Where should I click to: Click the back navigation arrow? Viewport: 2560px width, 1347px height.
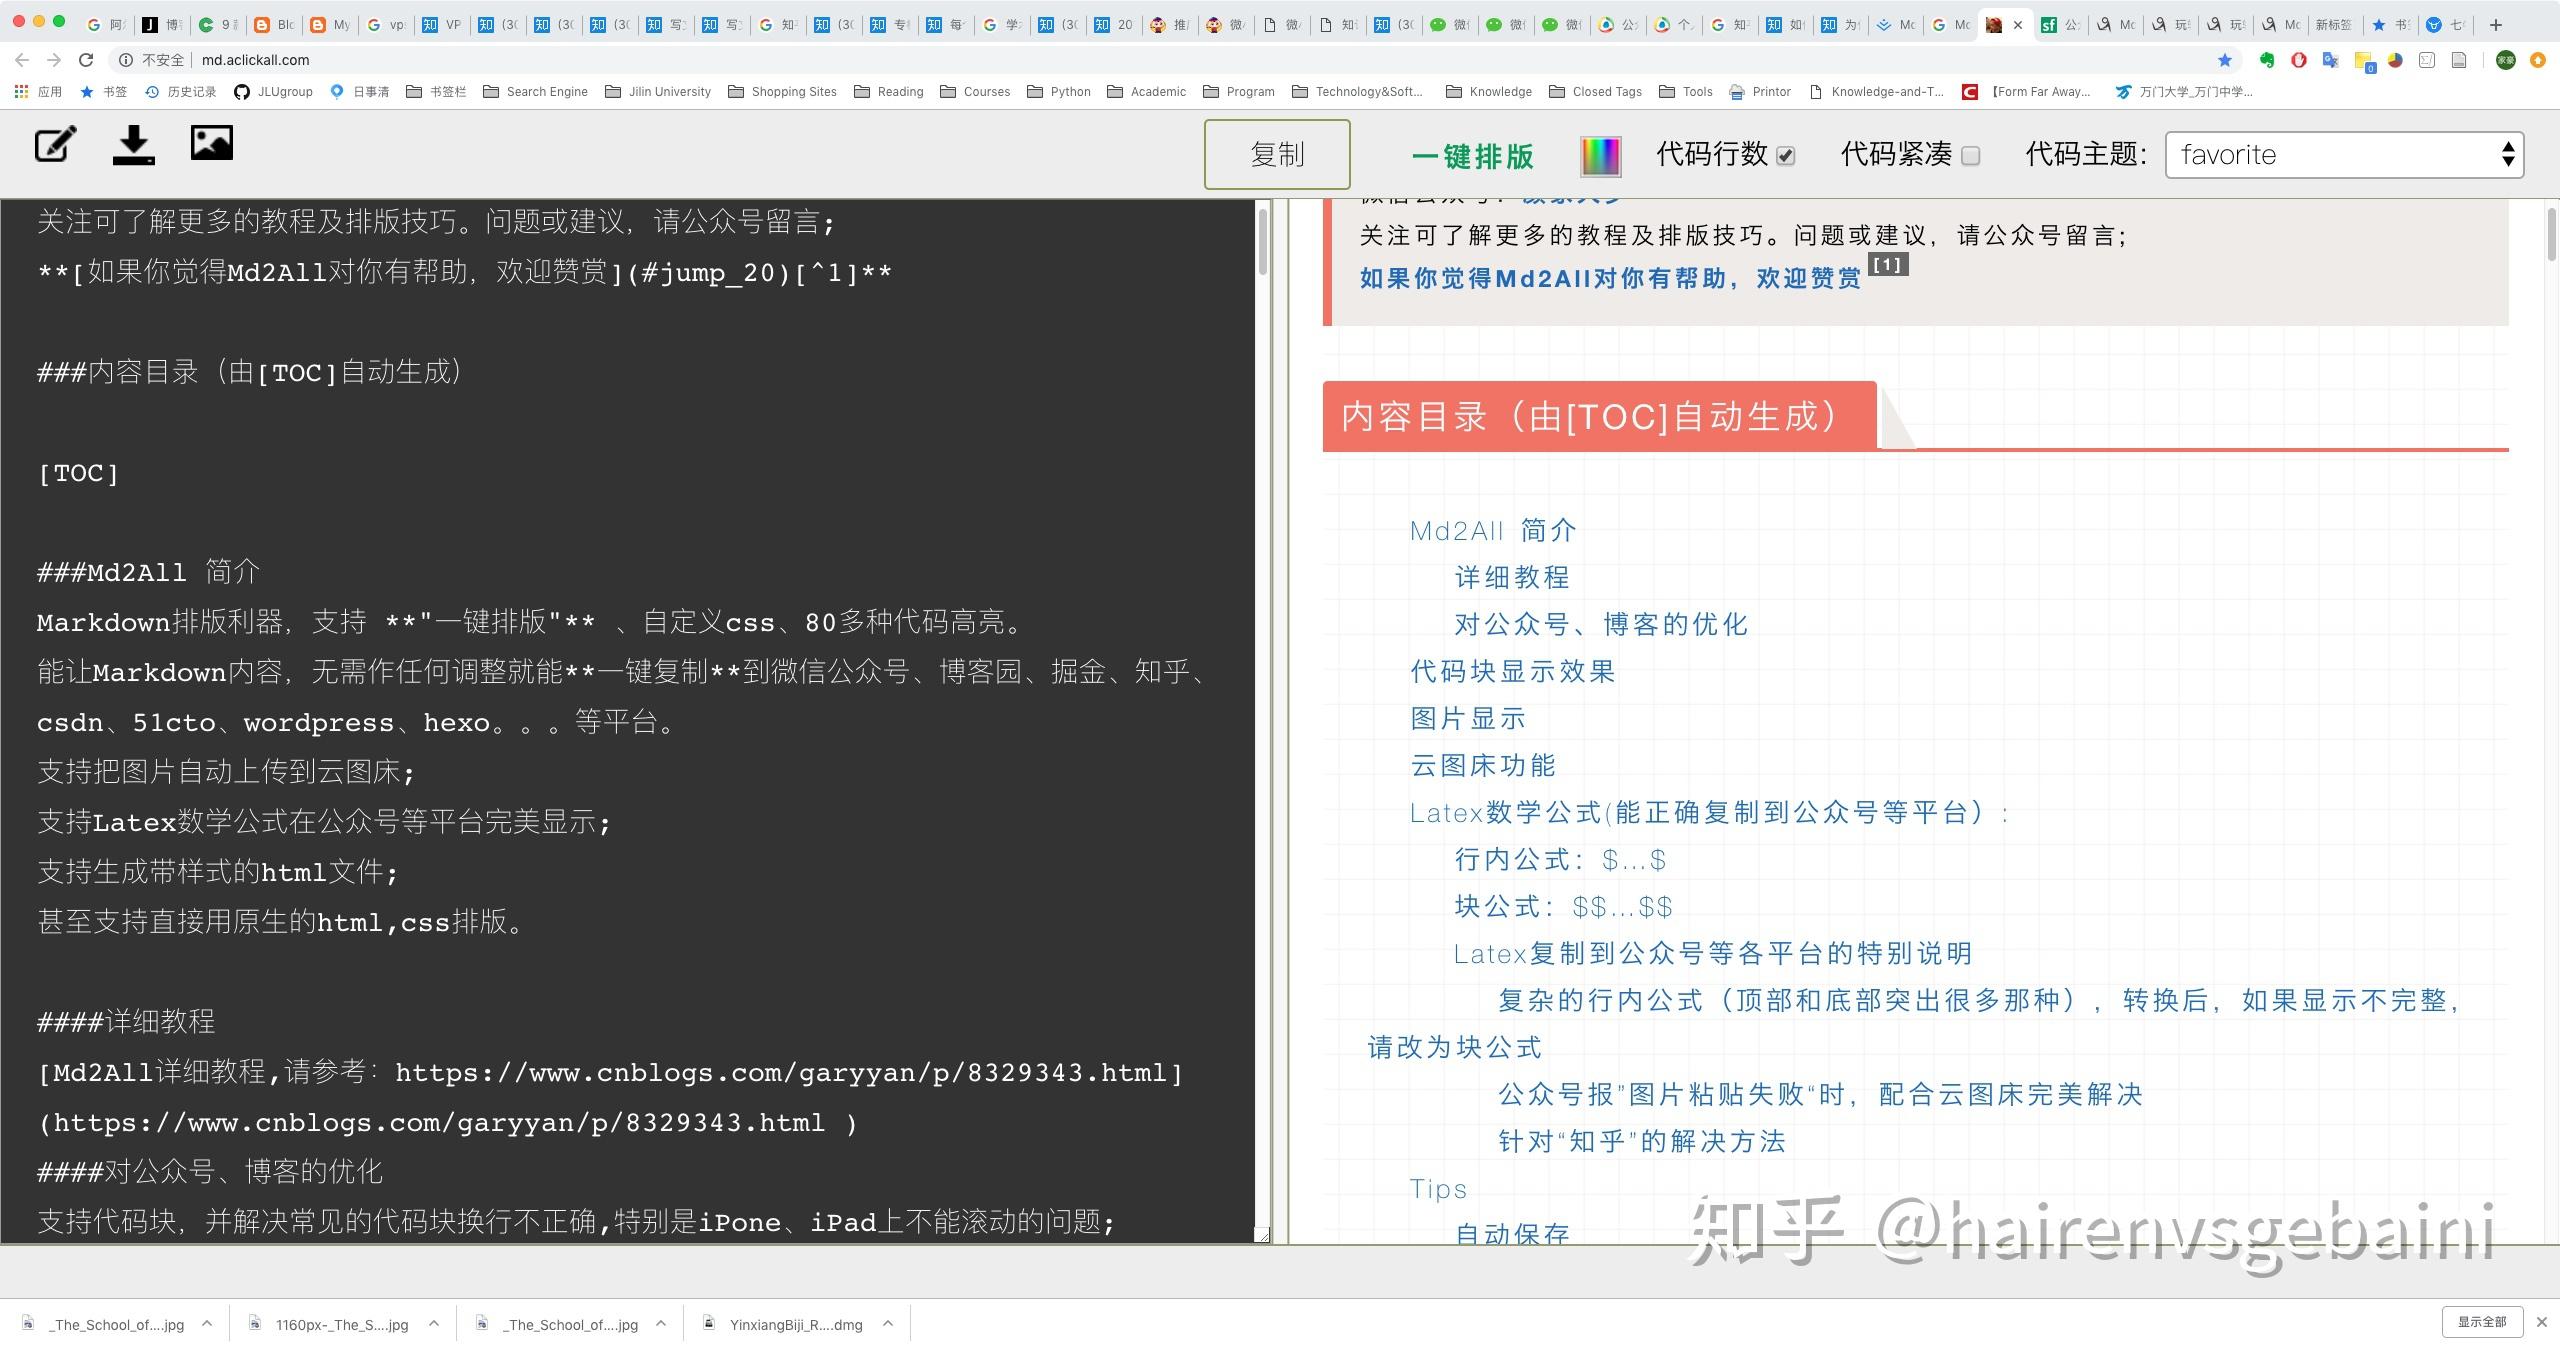coord(22,59)
